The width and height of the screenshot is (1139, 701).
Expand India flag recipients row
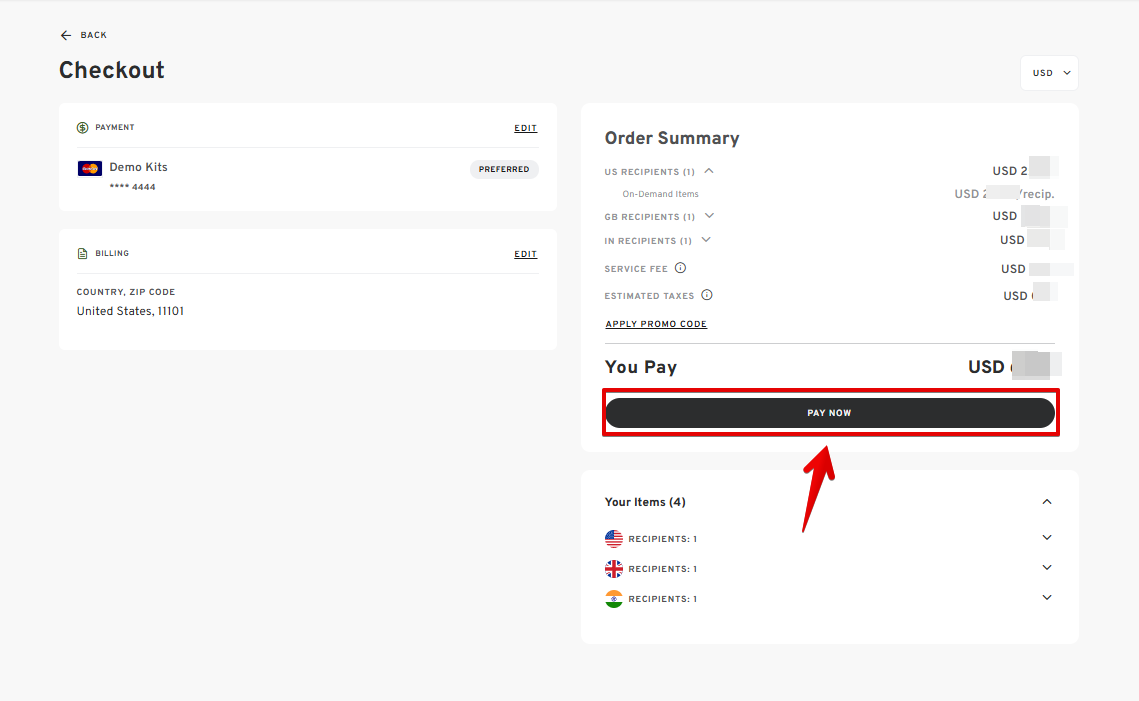pos(1047,597)
